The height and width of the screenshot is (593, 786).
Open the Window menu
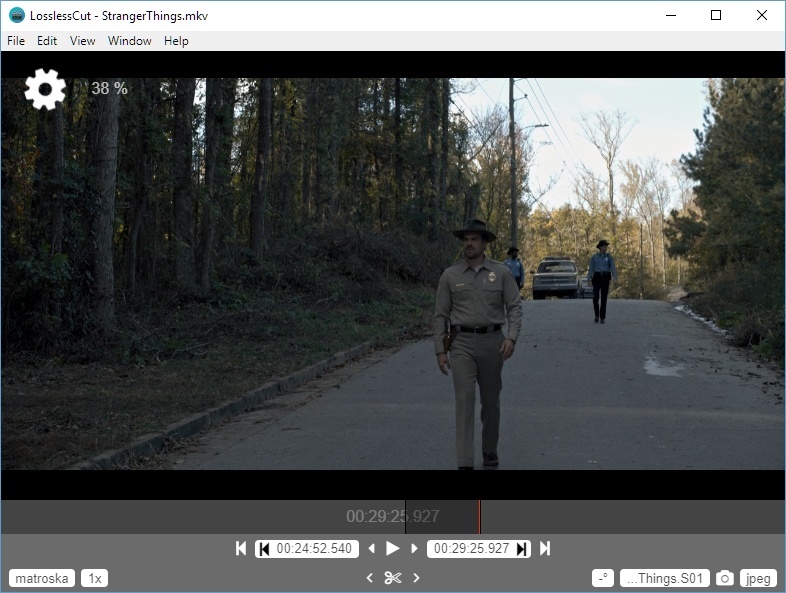pos(130,41)
